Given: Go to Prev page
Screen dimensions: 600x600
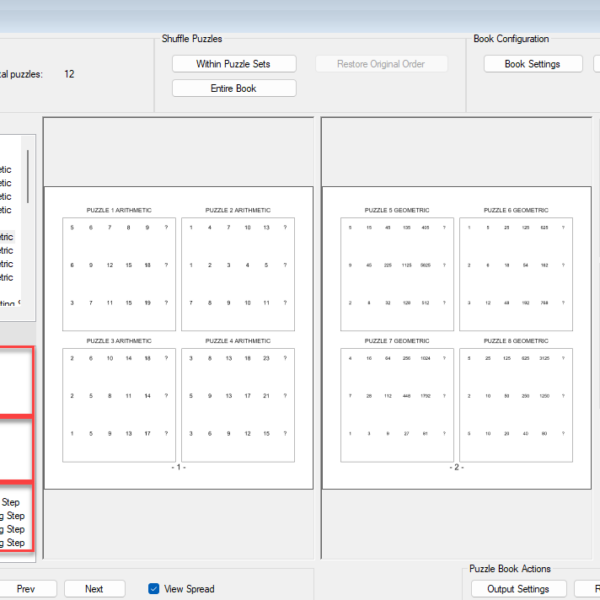Looking at the screenshot, I should (x=26, y=589).
